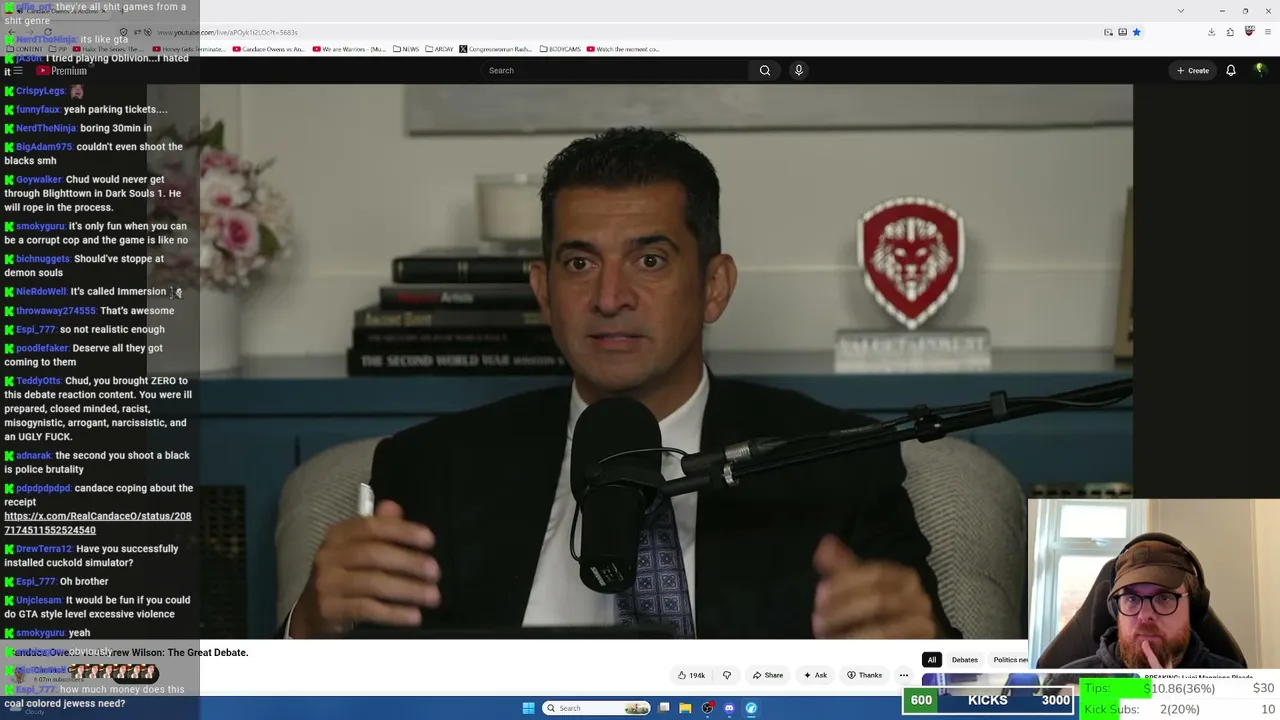1280x720 pixels.
Task: Open the NEWS bookmarks folder
Action: [406, 49]
